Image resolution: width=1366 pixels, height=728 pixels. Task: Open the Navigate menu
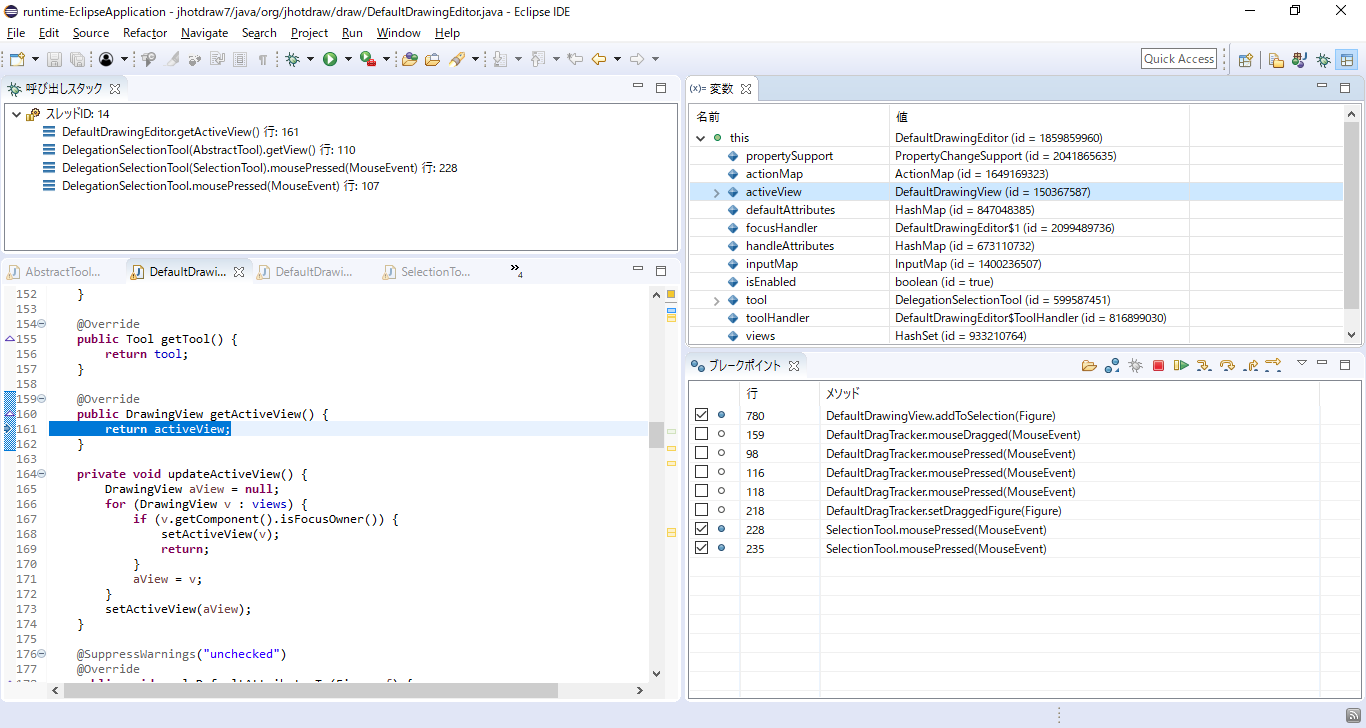(x=204, y=33)
